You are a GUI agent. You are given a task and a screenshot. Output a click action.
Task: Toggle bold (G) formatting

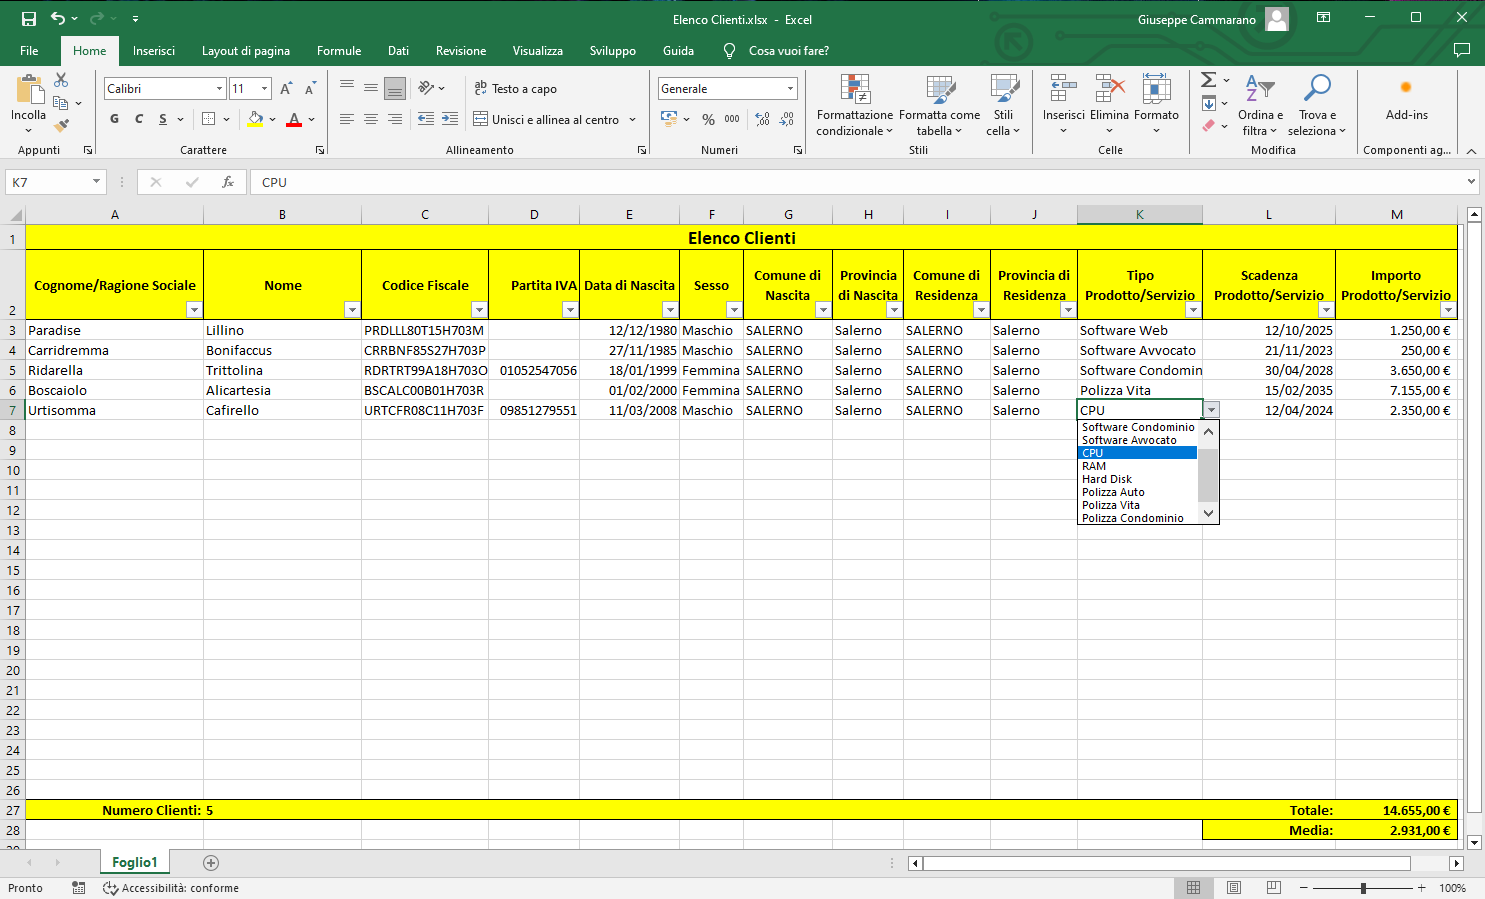[114, 119]
